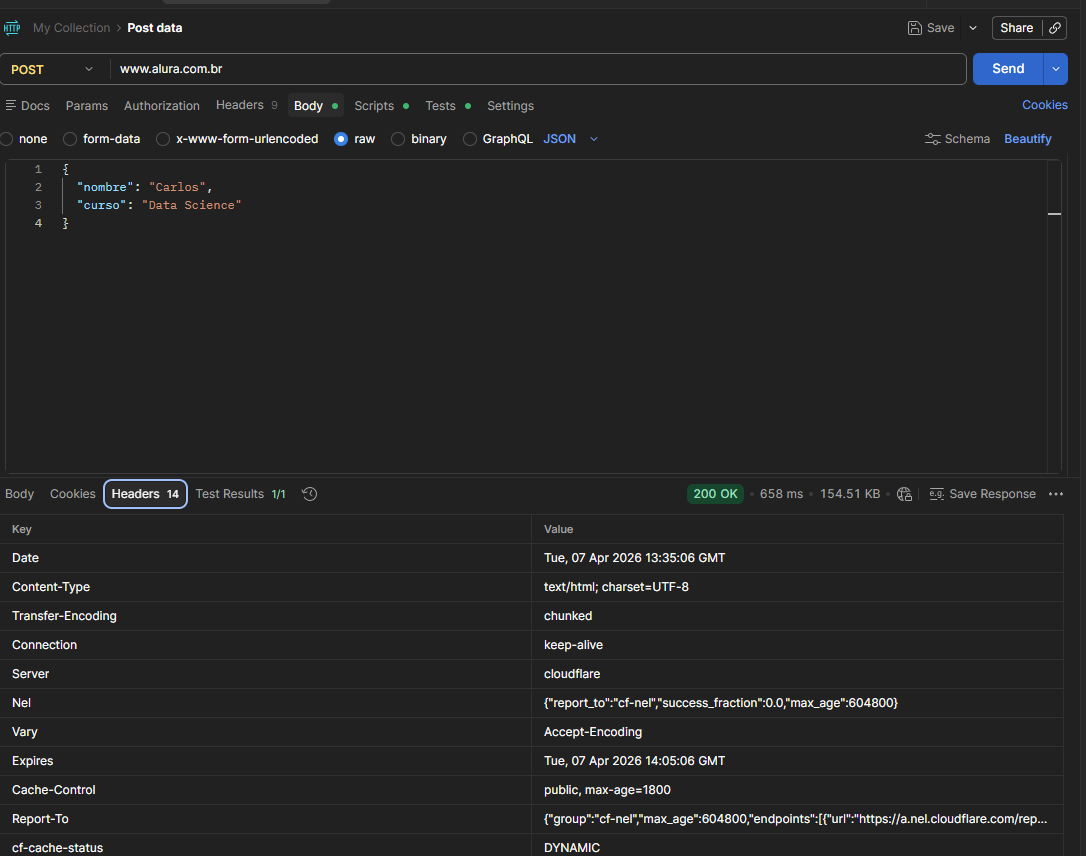
Task: Expand the JSON format dropdown
Action: coord(593,139)
